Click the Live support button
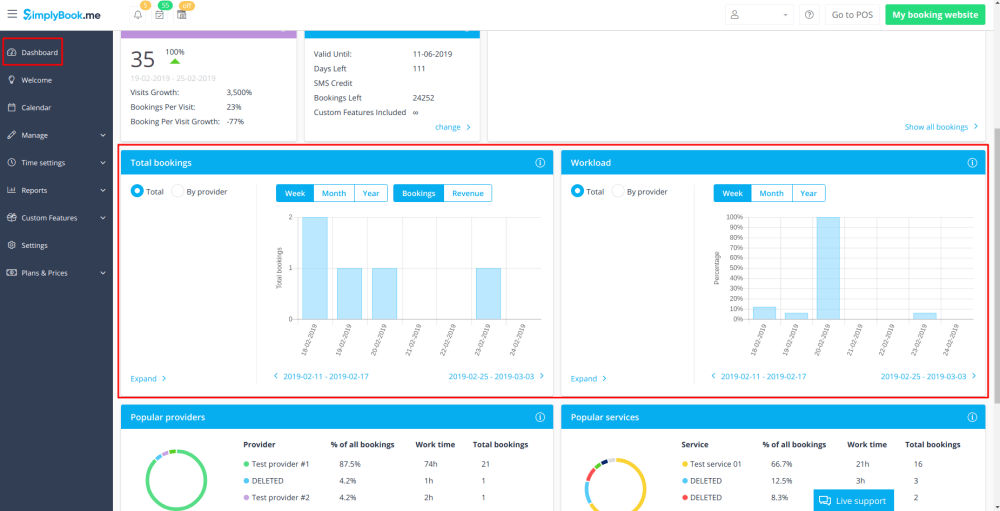Screen dimensions: 1000x511 854,501
